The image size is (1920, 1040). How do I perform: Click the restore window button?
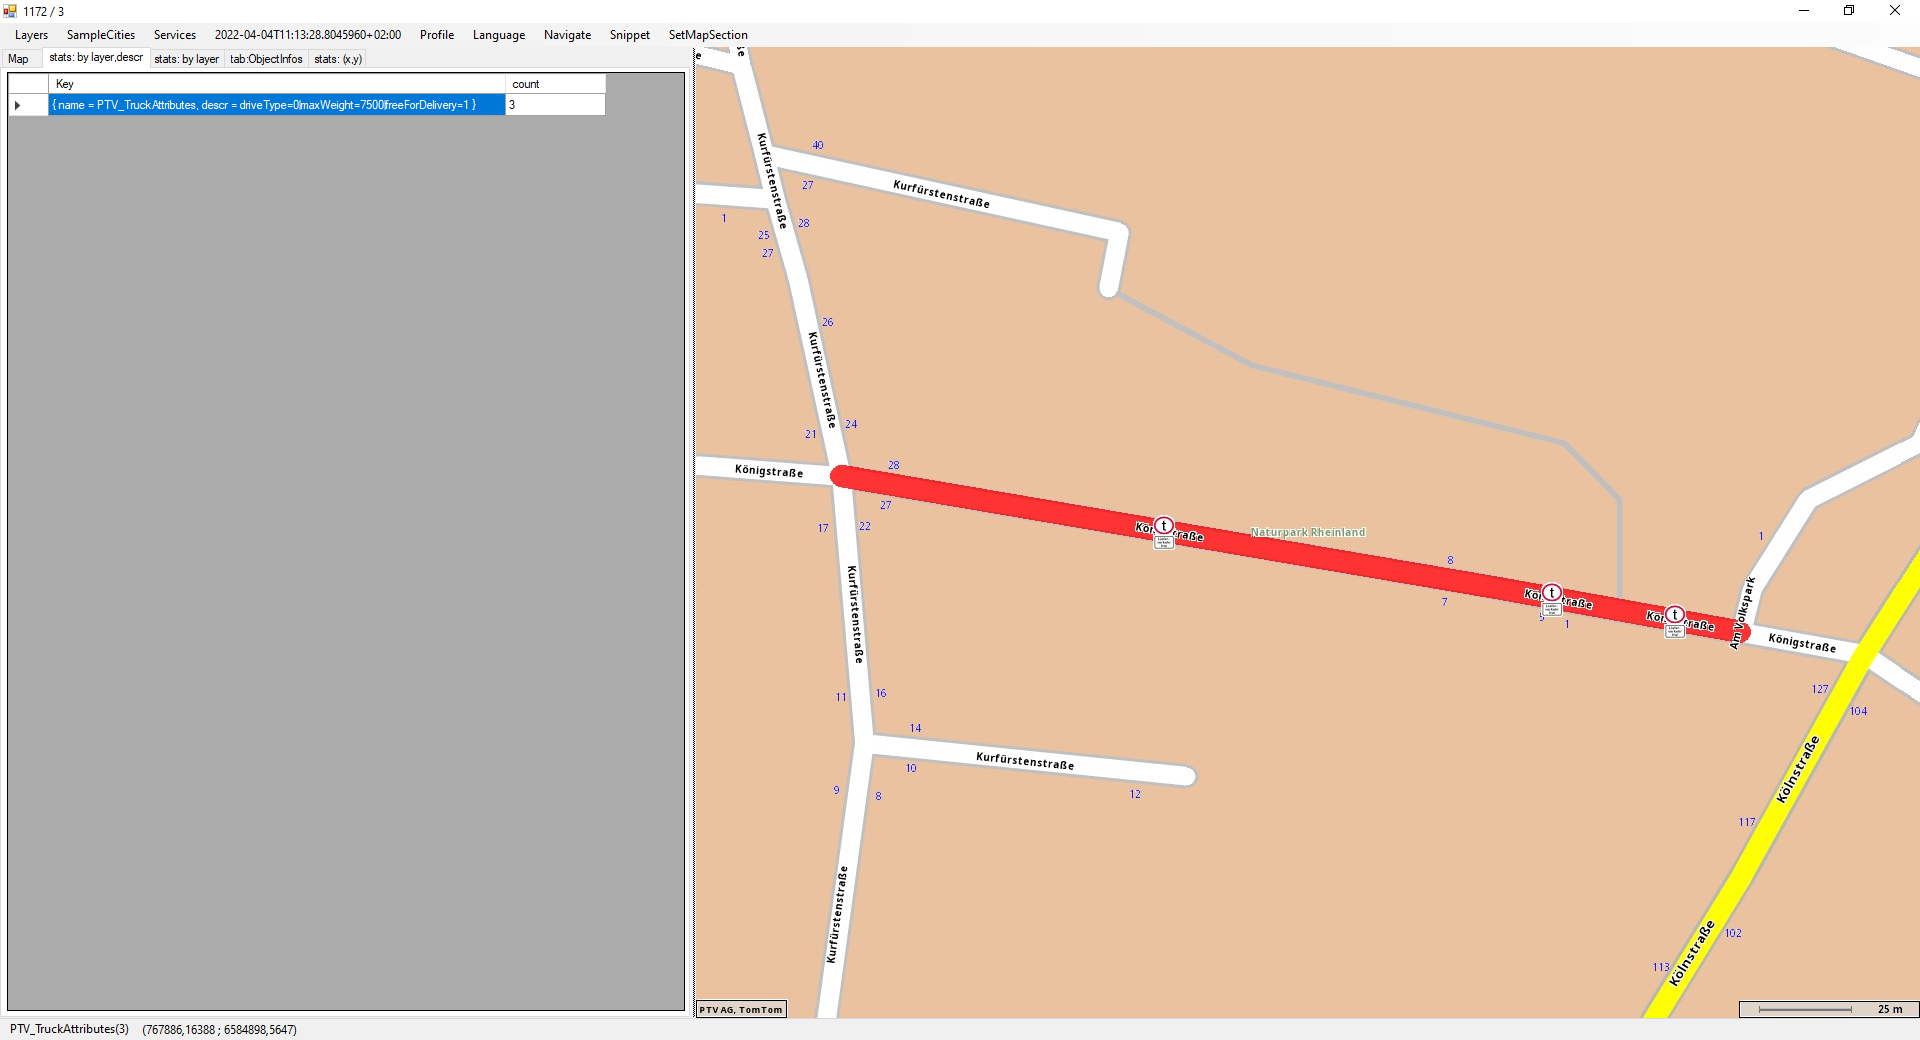pyautogui.click(x=1849, y=11)
